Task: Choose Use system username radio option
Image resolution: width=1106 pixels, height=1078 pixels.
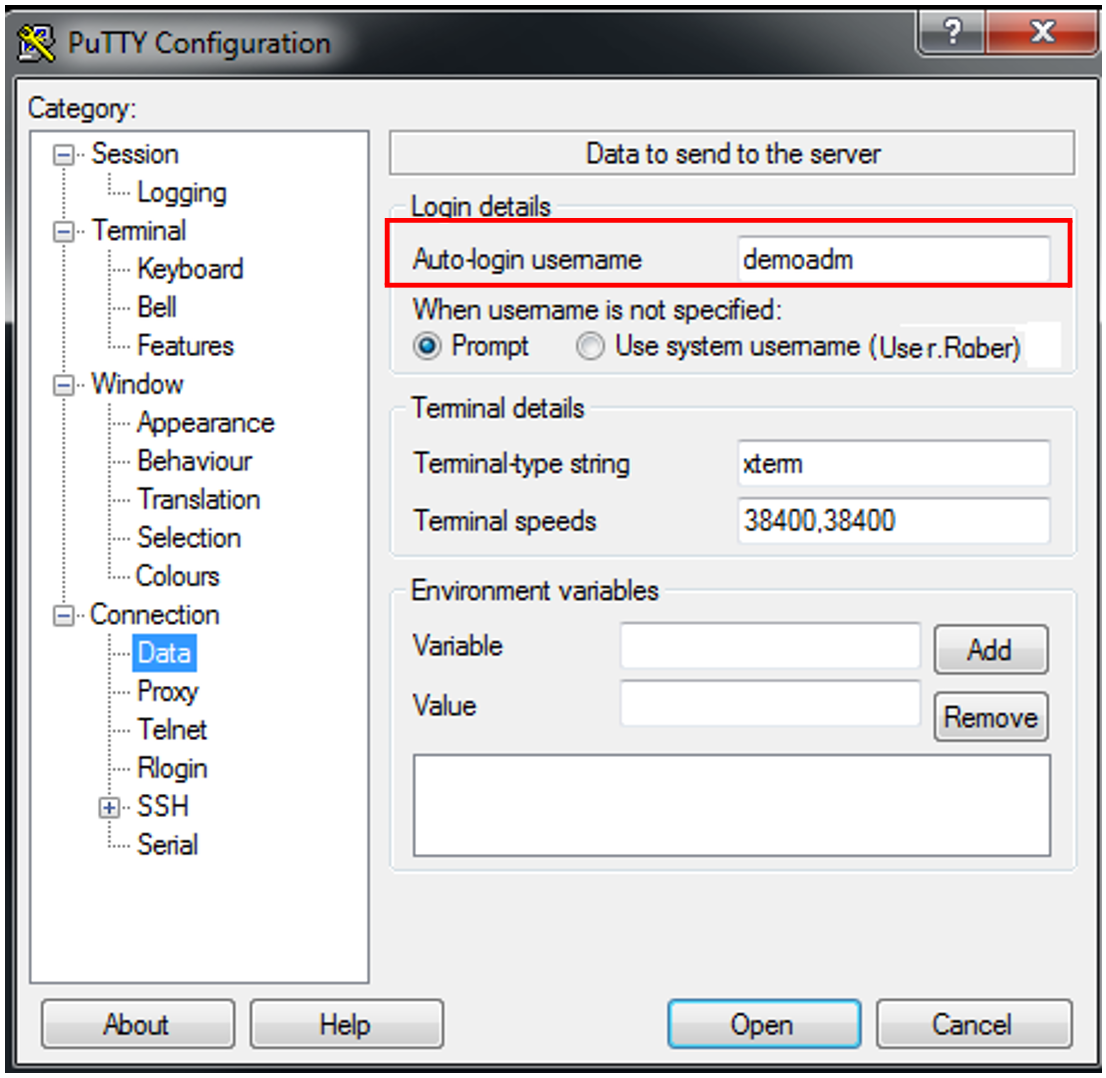Action: tap(590, 346)
